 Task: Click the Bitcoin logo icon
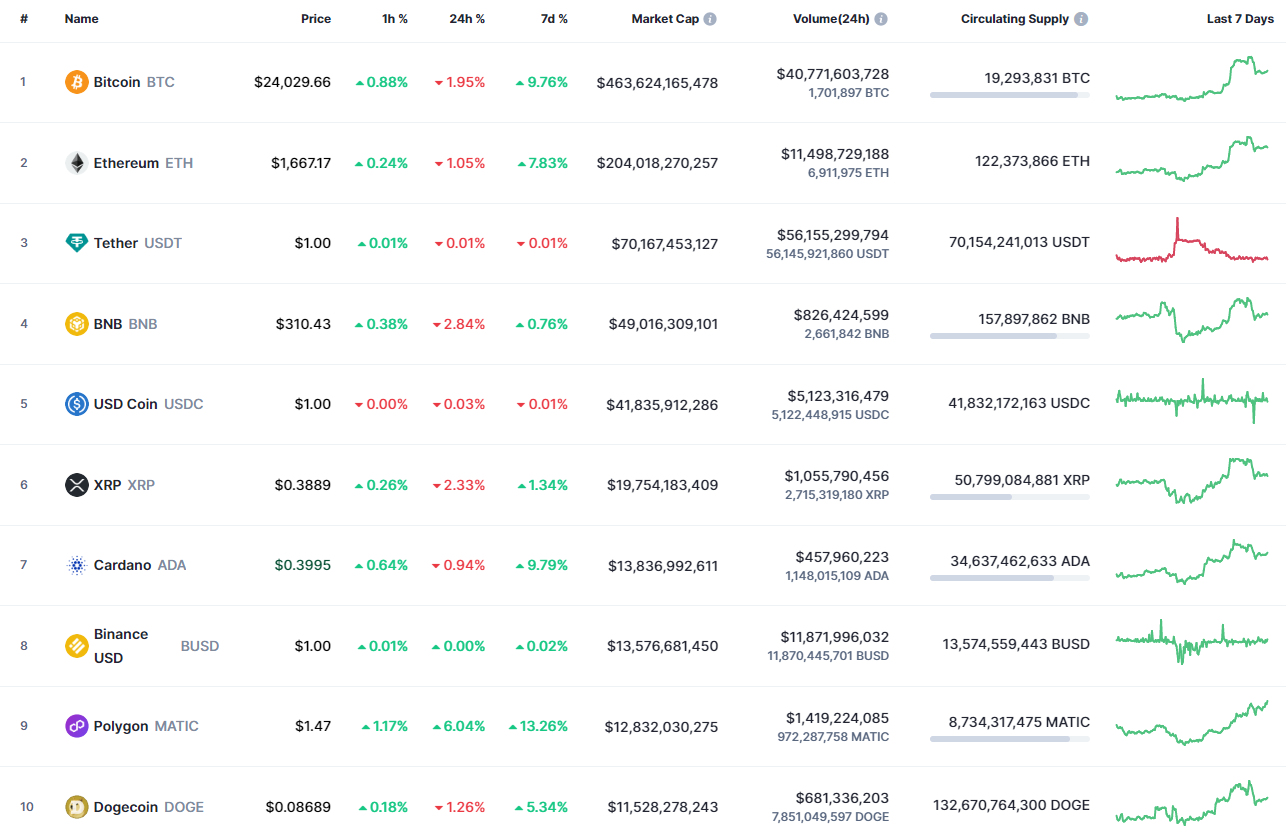tap(76, 82)
